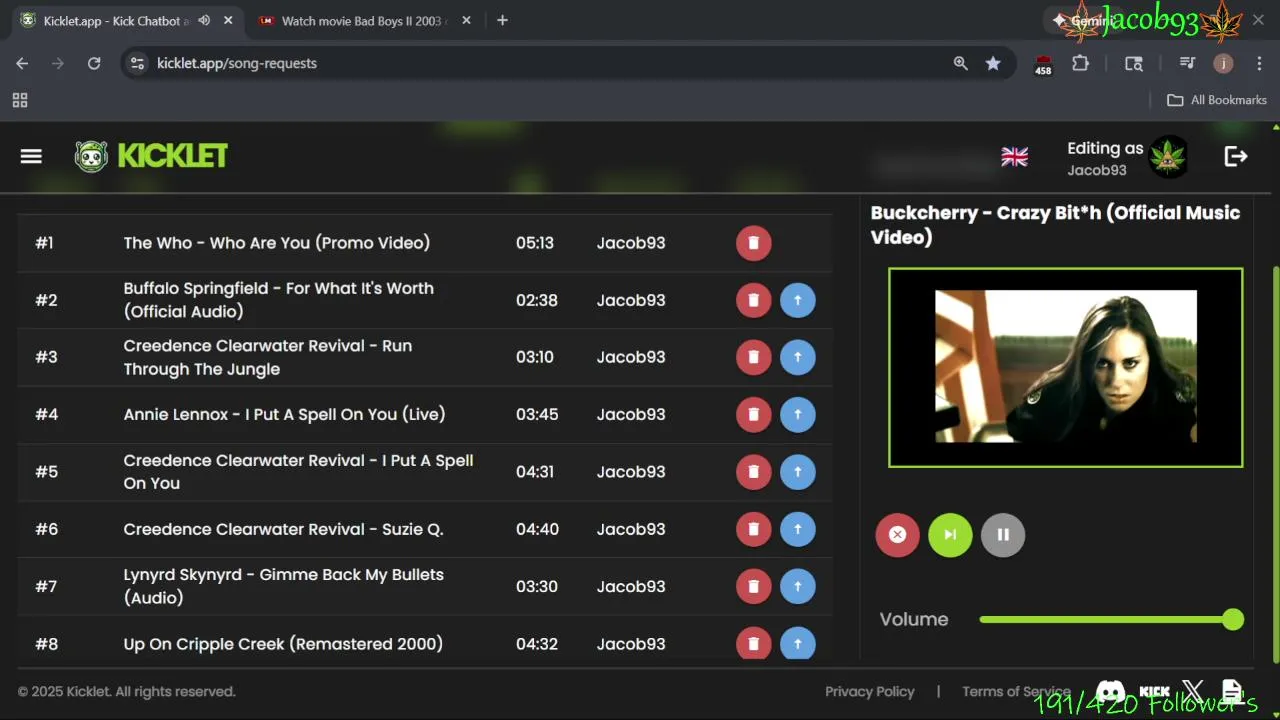
Task: Click the logout icon
Action: point(1236,156)
